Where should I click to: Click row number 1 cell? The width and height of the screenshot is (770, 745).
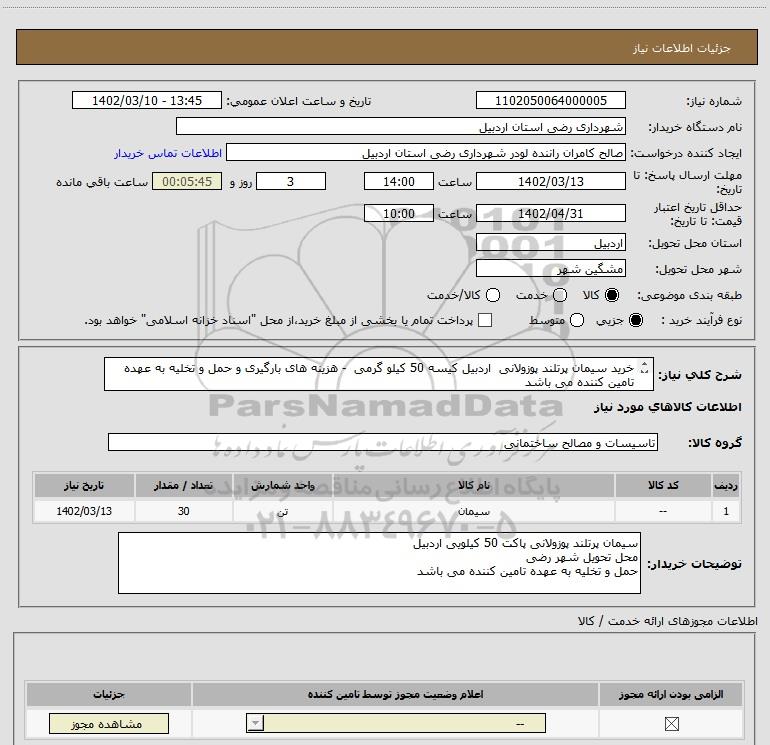[726, 511]
